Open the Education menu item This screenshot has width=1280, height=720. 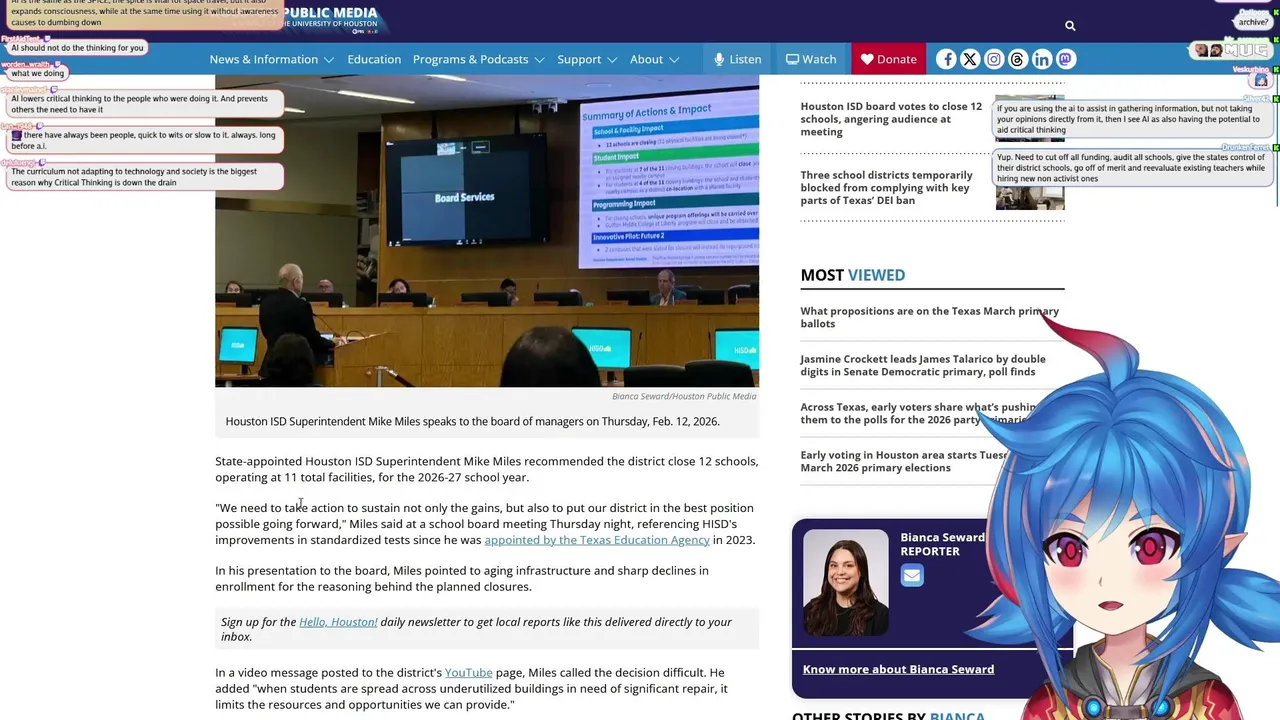374,59
